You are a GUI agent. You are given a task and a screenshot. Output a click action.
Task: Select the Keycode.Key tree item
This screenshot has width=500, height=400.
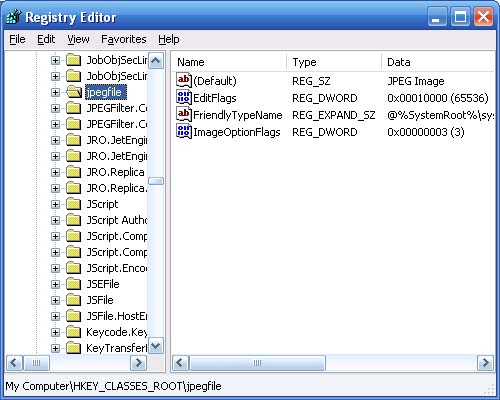coord(117,332)
